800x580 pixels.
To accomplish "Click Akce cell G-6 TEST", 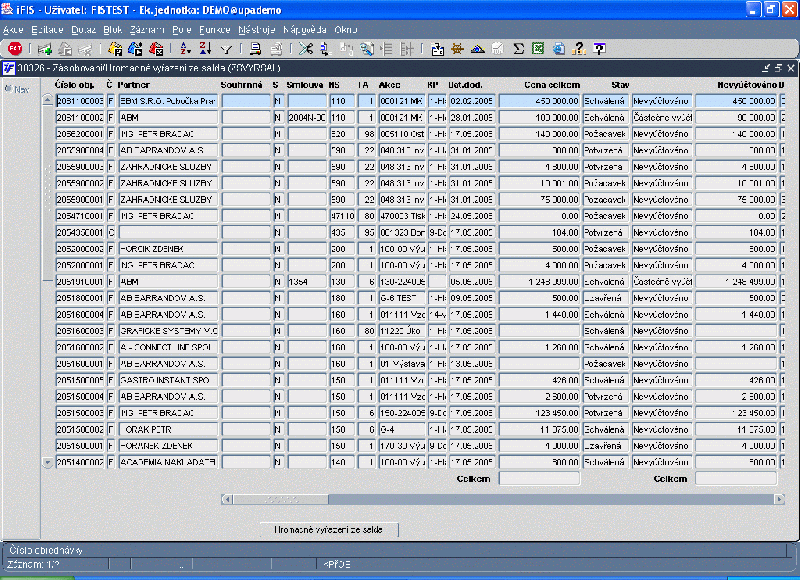I will pos(402,298).
